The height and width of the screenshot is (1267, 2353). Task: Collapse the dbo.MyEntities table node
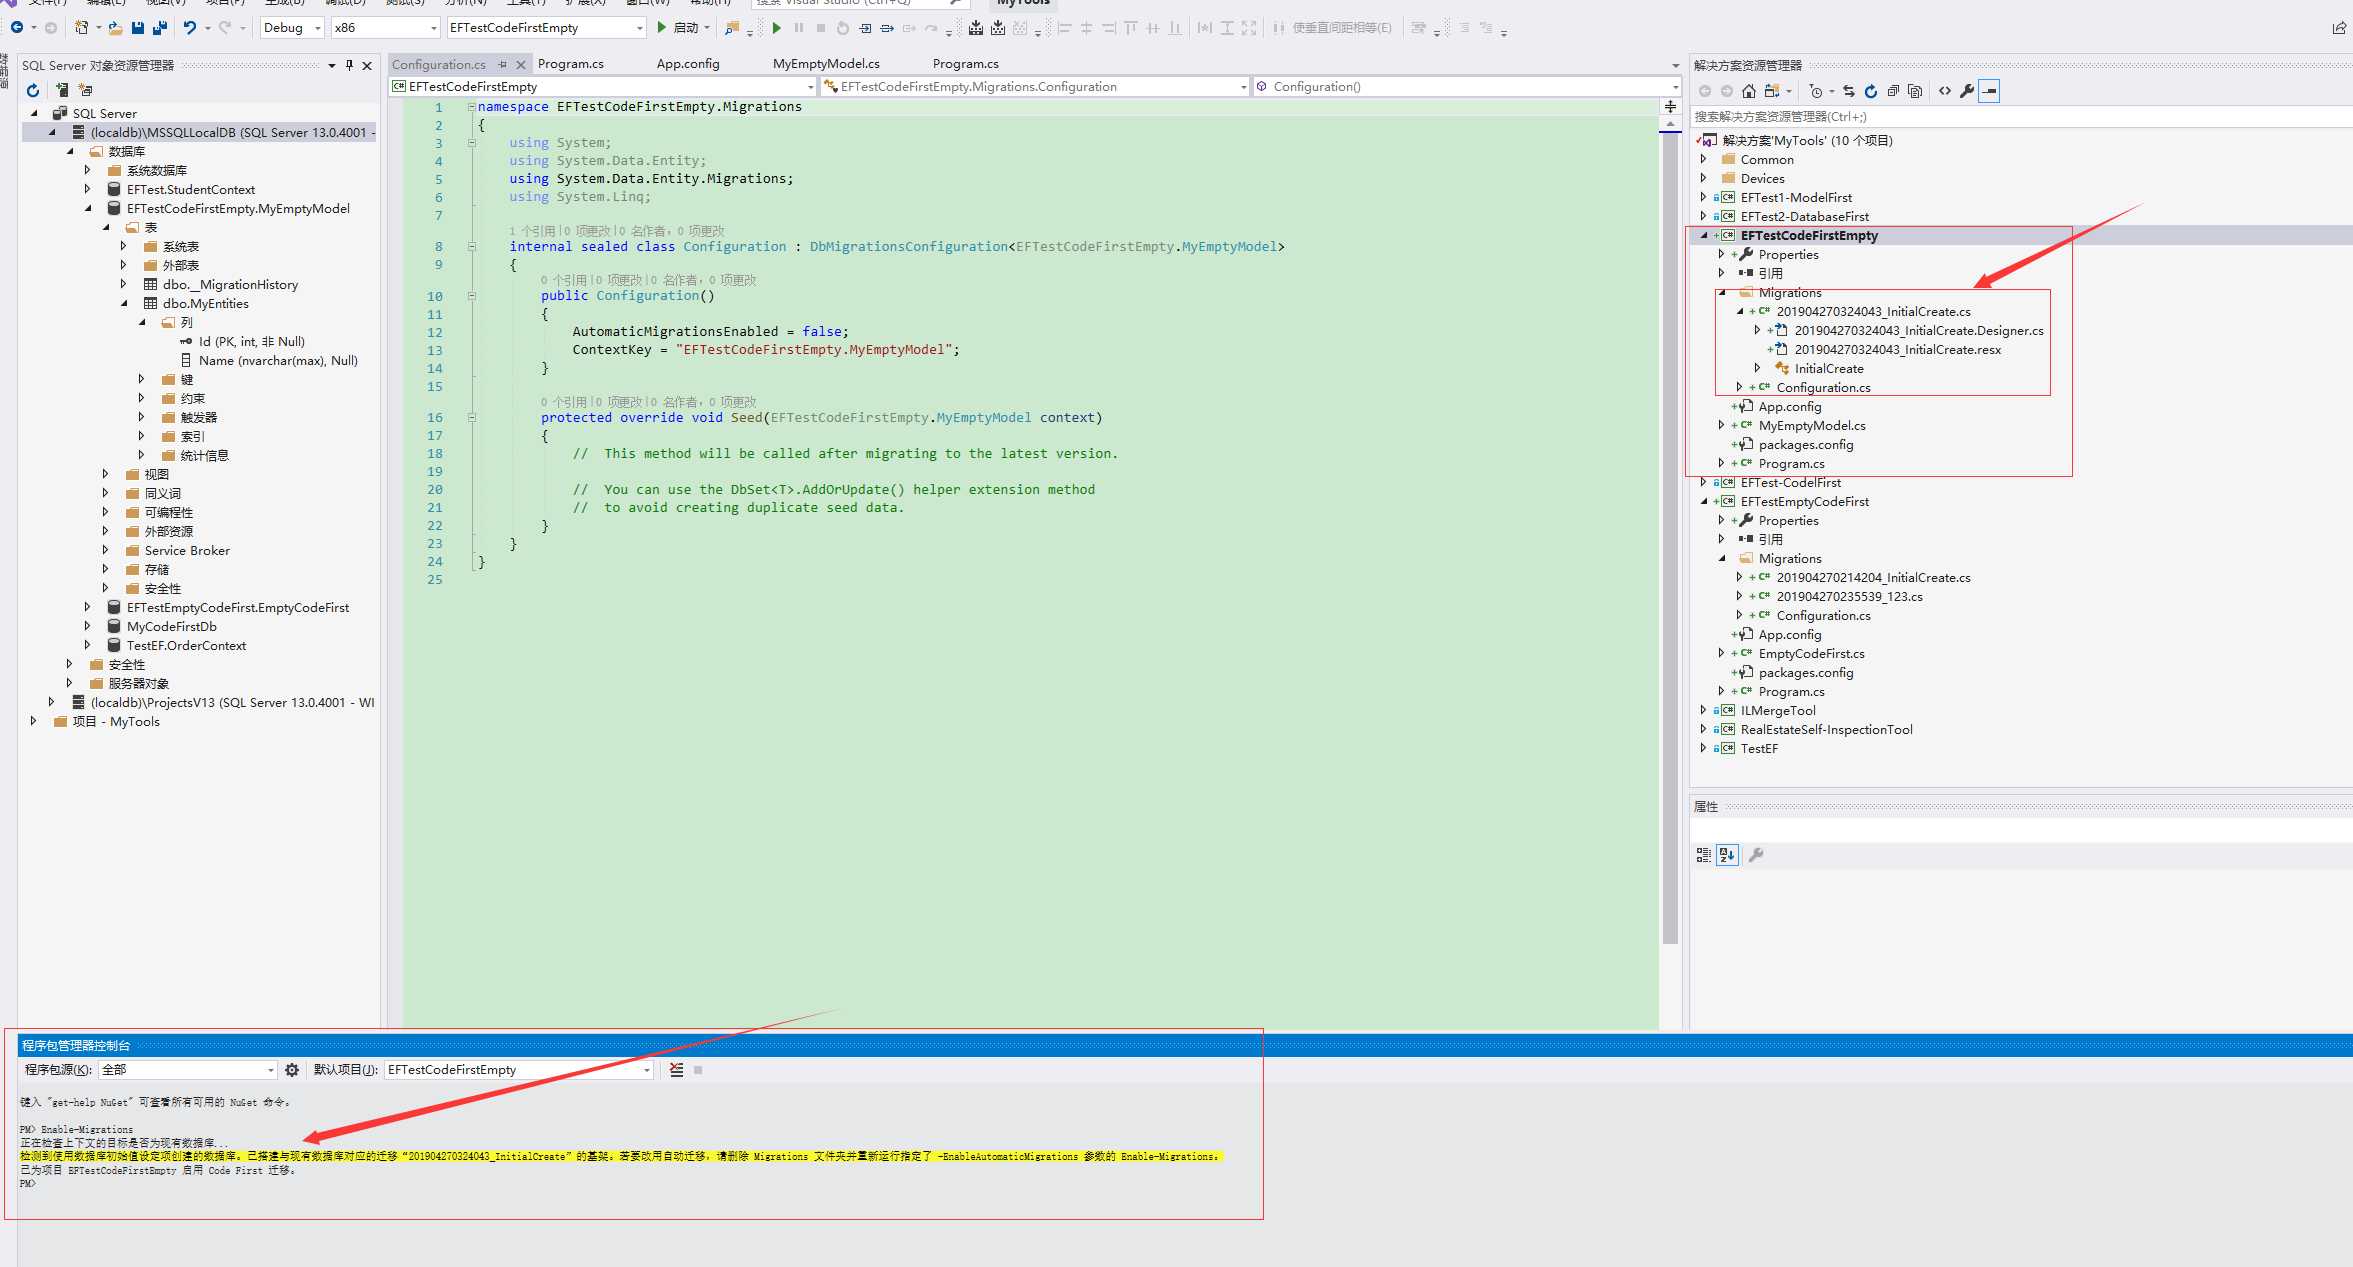tap(124, 304)
